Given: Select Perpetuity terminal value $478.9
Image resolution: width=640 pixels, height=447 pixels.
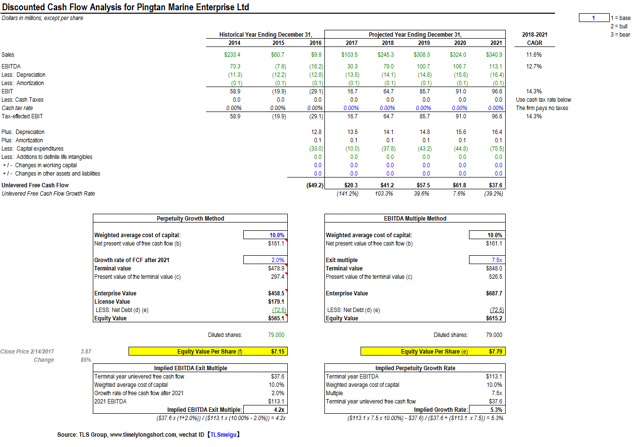Looking at the screenshot, I should point(276,269).
